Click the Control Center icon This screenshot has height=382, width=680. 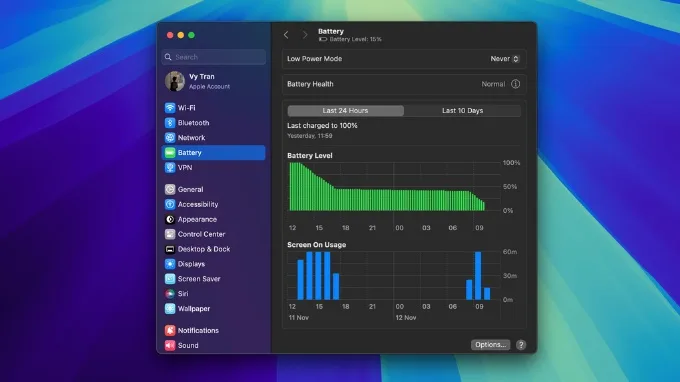click(170, 234)
